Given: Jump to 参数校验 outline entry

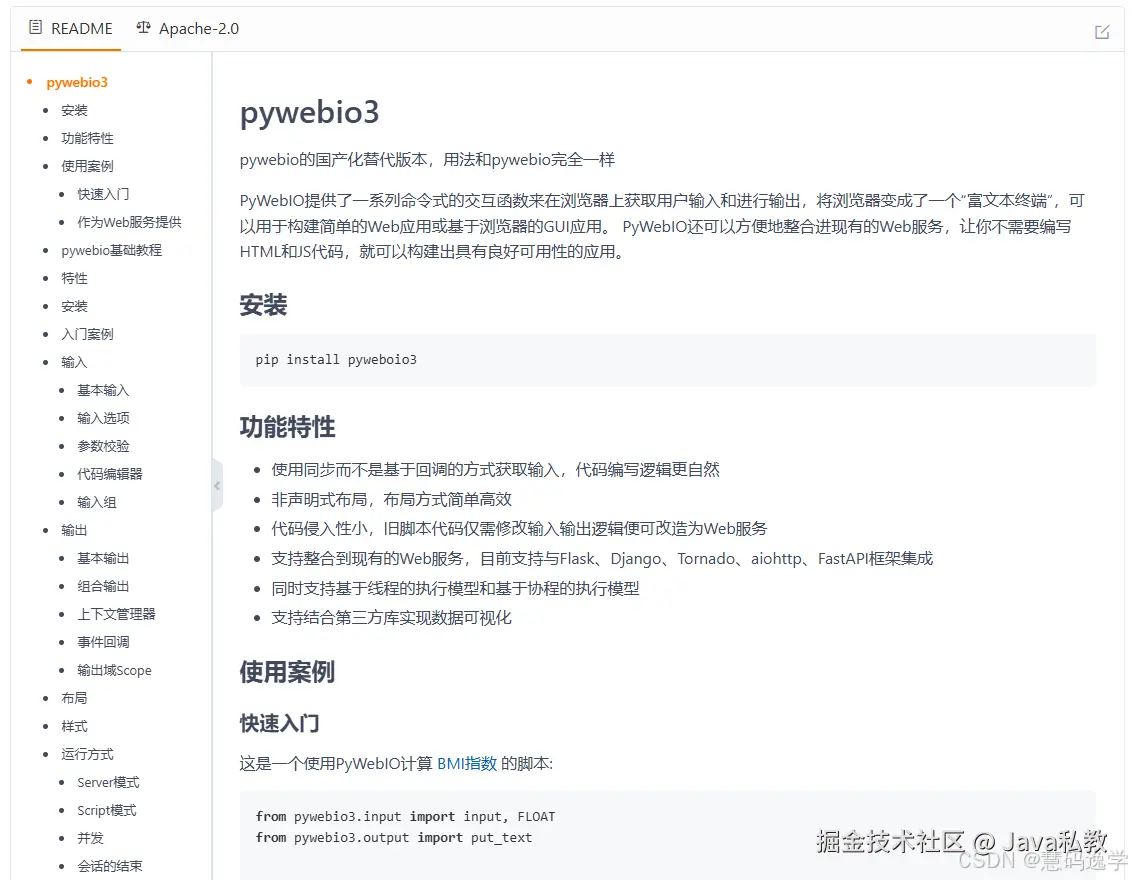Looking at the screenshot, I should (103, 446).
